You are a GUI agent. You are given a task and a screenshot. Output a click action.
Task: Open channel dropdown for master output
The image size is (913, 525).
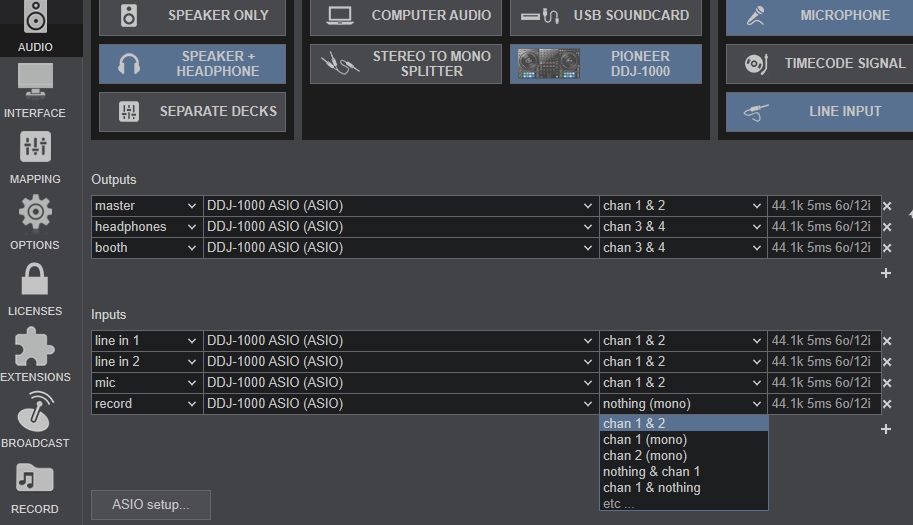point(683,205)
